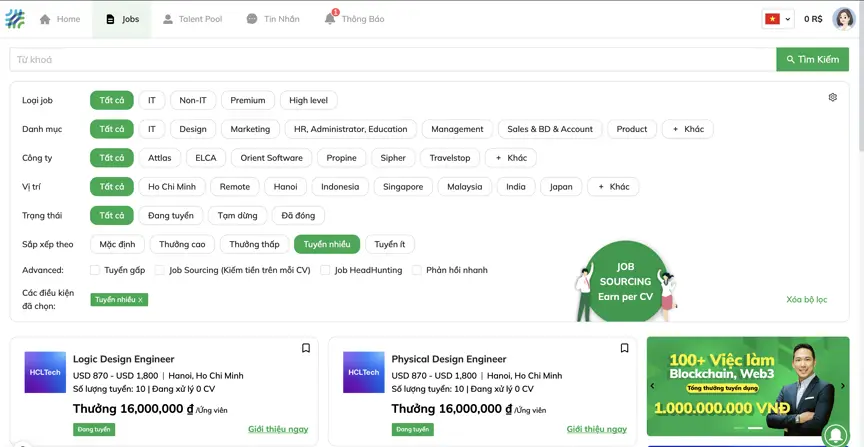Click HCLTech logo on Logic Design job
Viewport: 864px width, 447px height.
45,372
